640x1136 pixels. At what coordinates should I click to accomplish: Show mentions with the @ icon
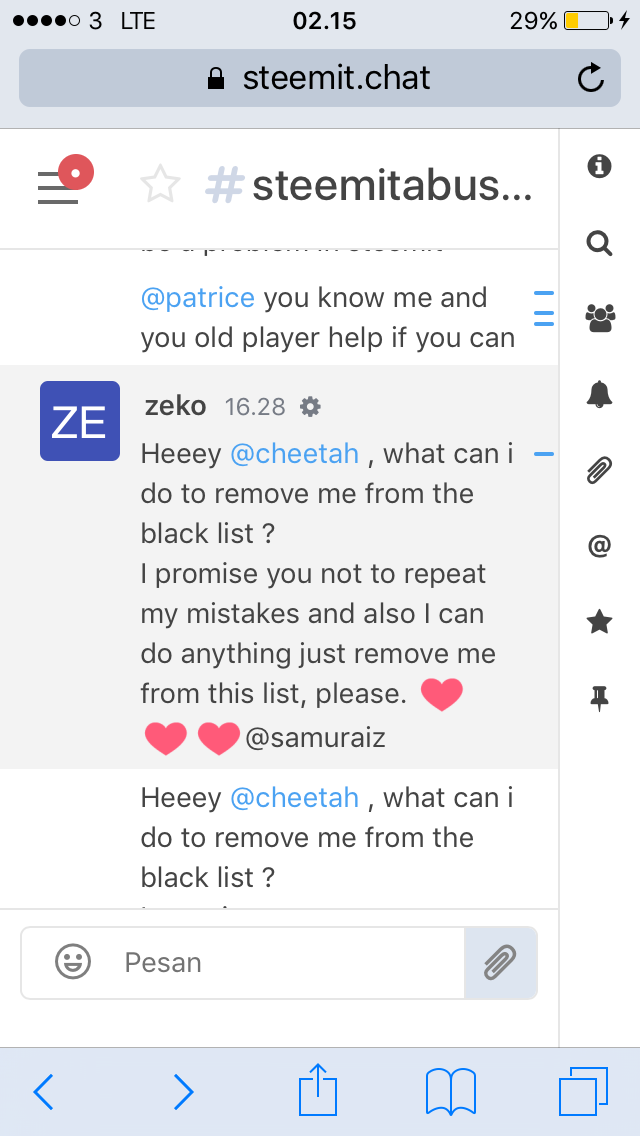(599, 546)
